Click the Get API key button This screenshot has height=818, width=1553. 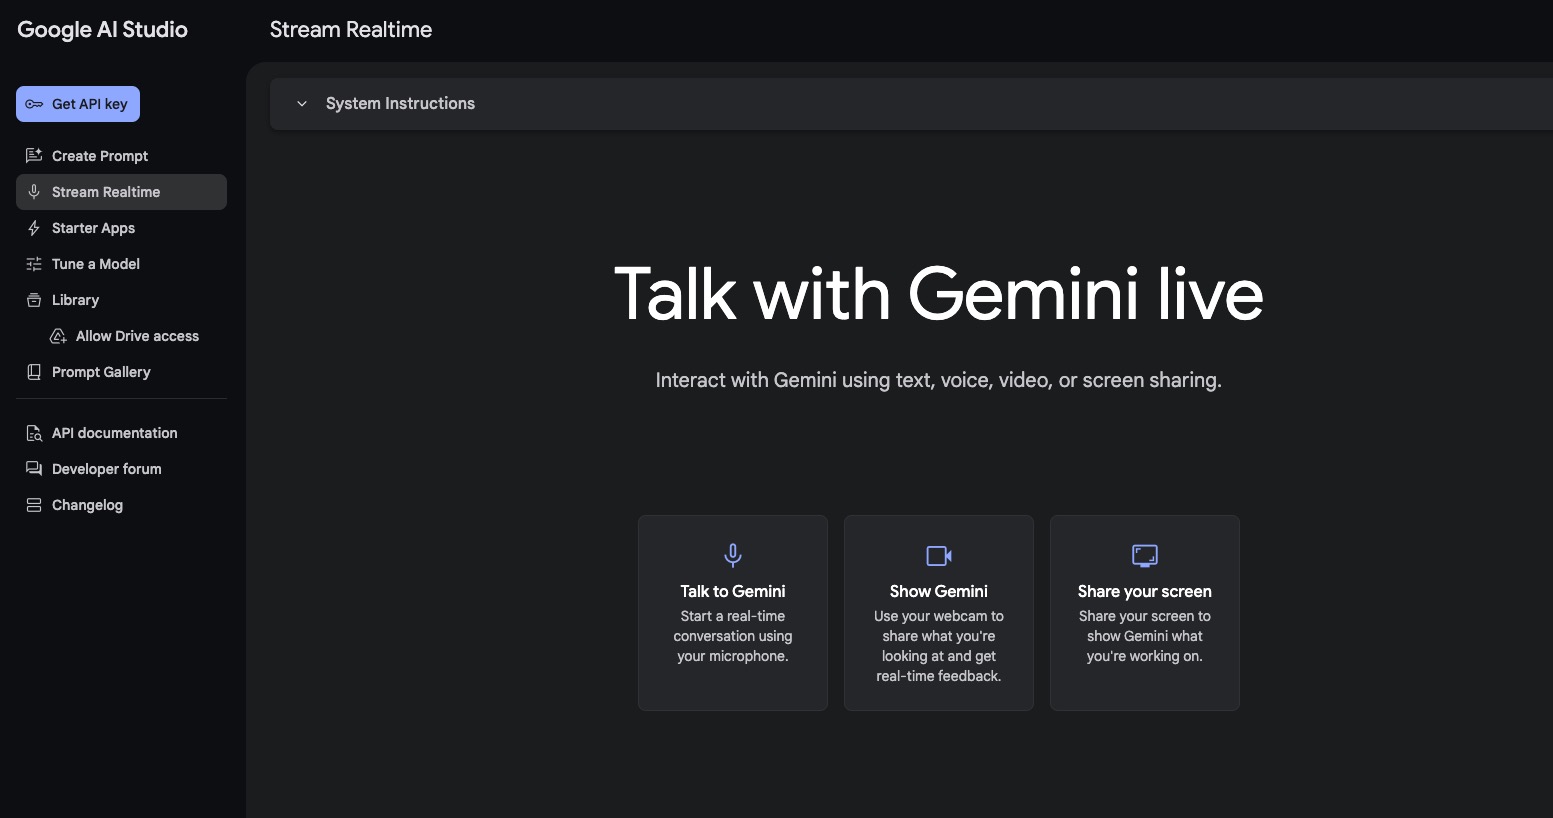(78, 104)
